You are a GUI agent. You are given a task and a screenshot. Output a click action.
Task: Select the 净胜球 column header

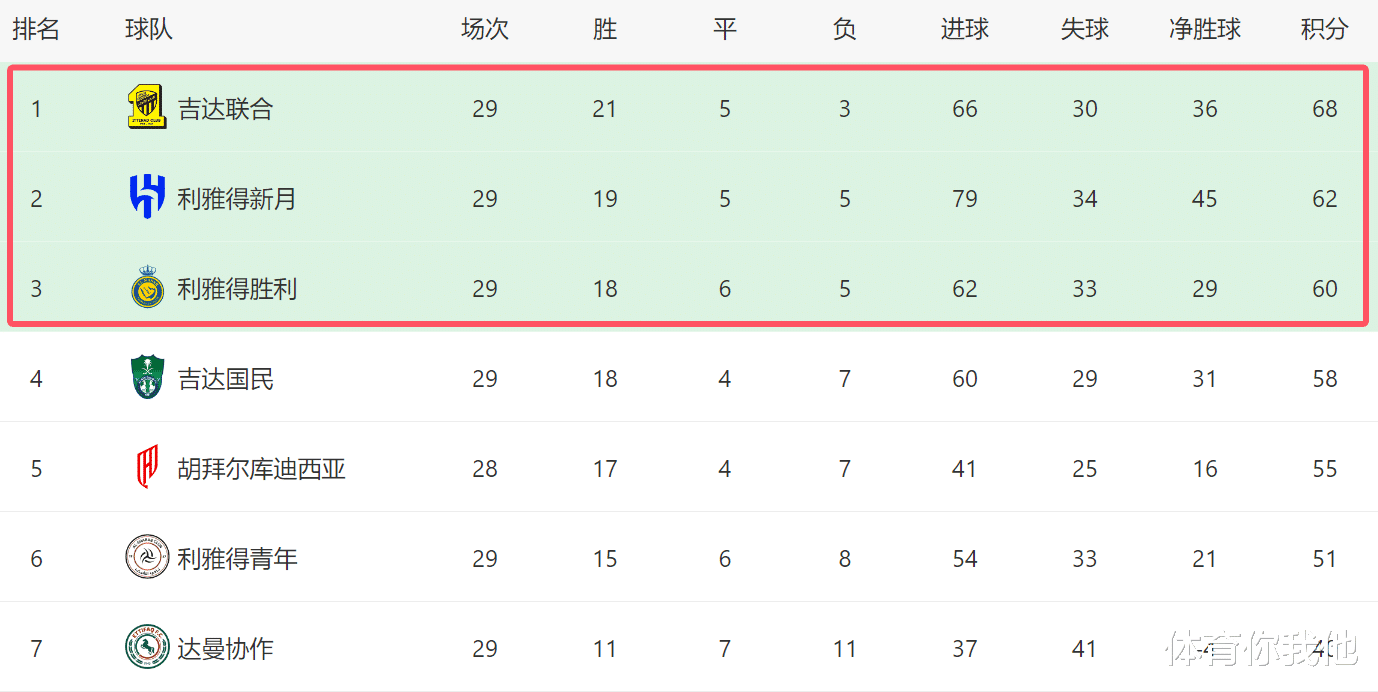[1205, 30]
